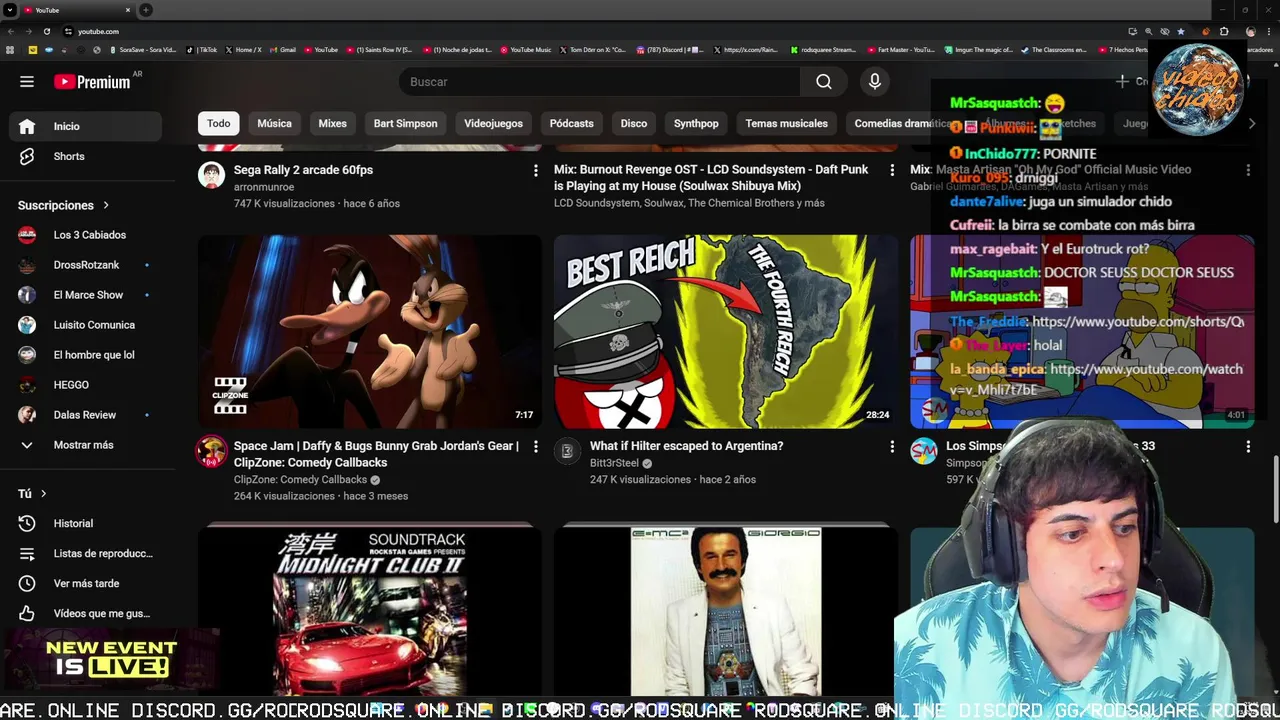Viewport: 1280px width, 720px height.
Task: Open Giorgio album cover thumbnail
Action: point(726,611)
